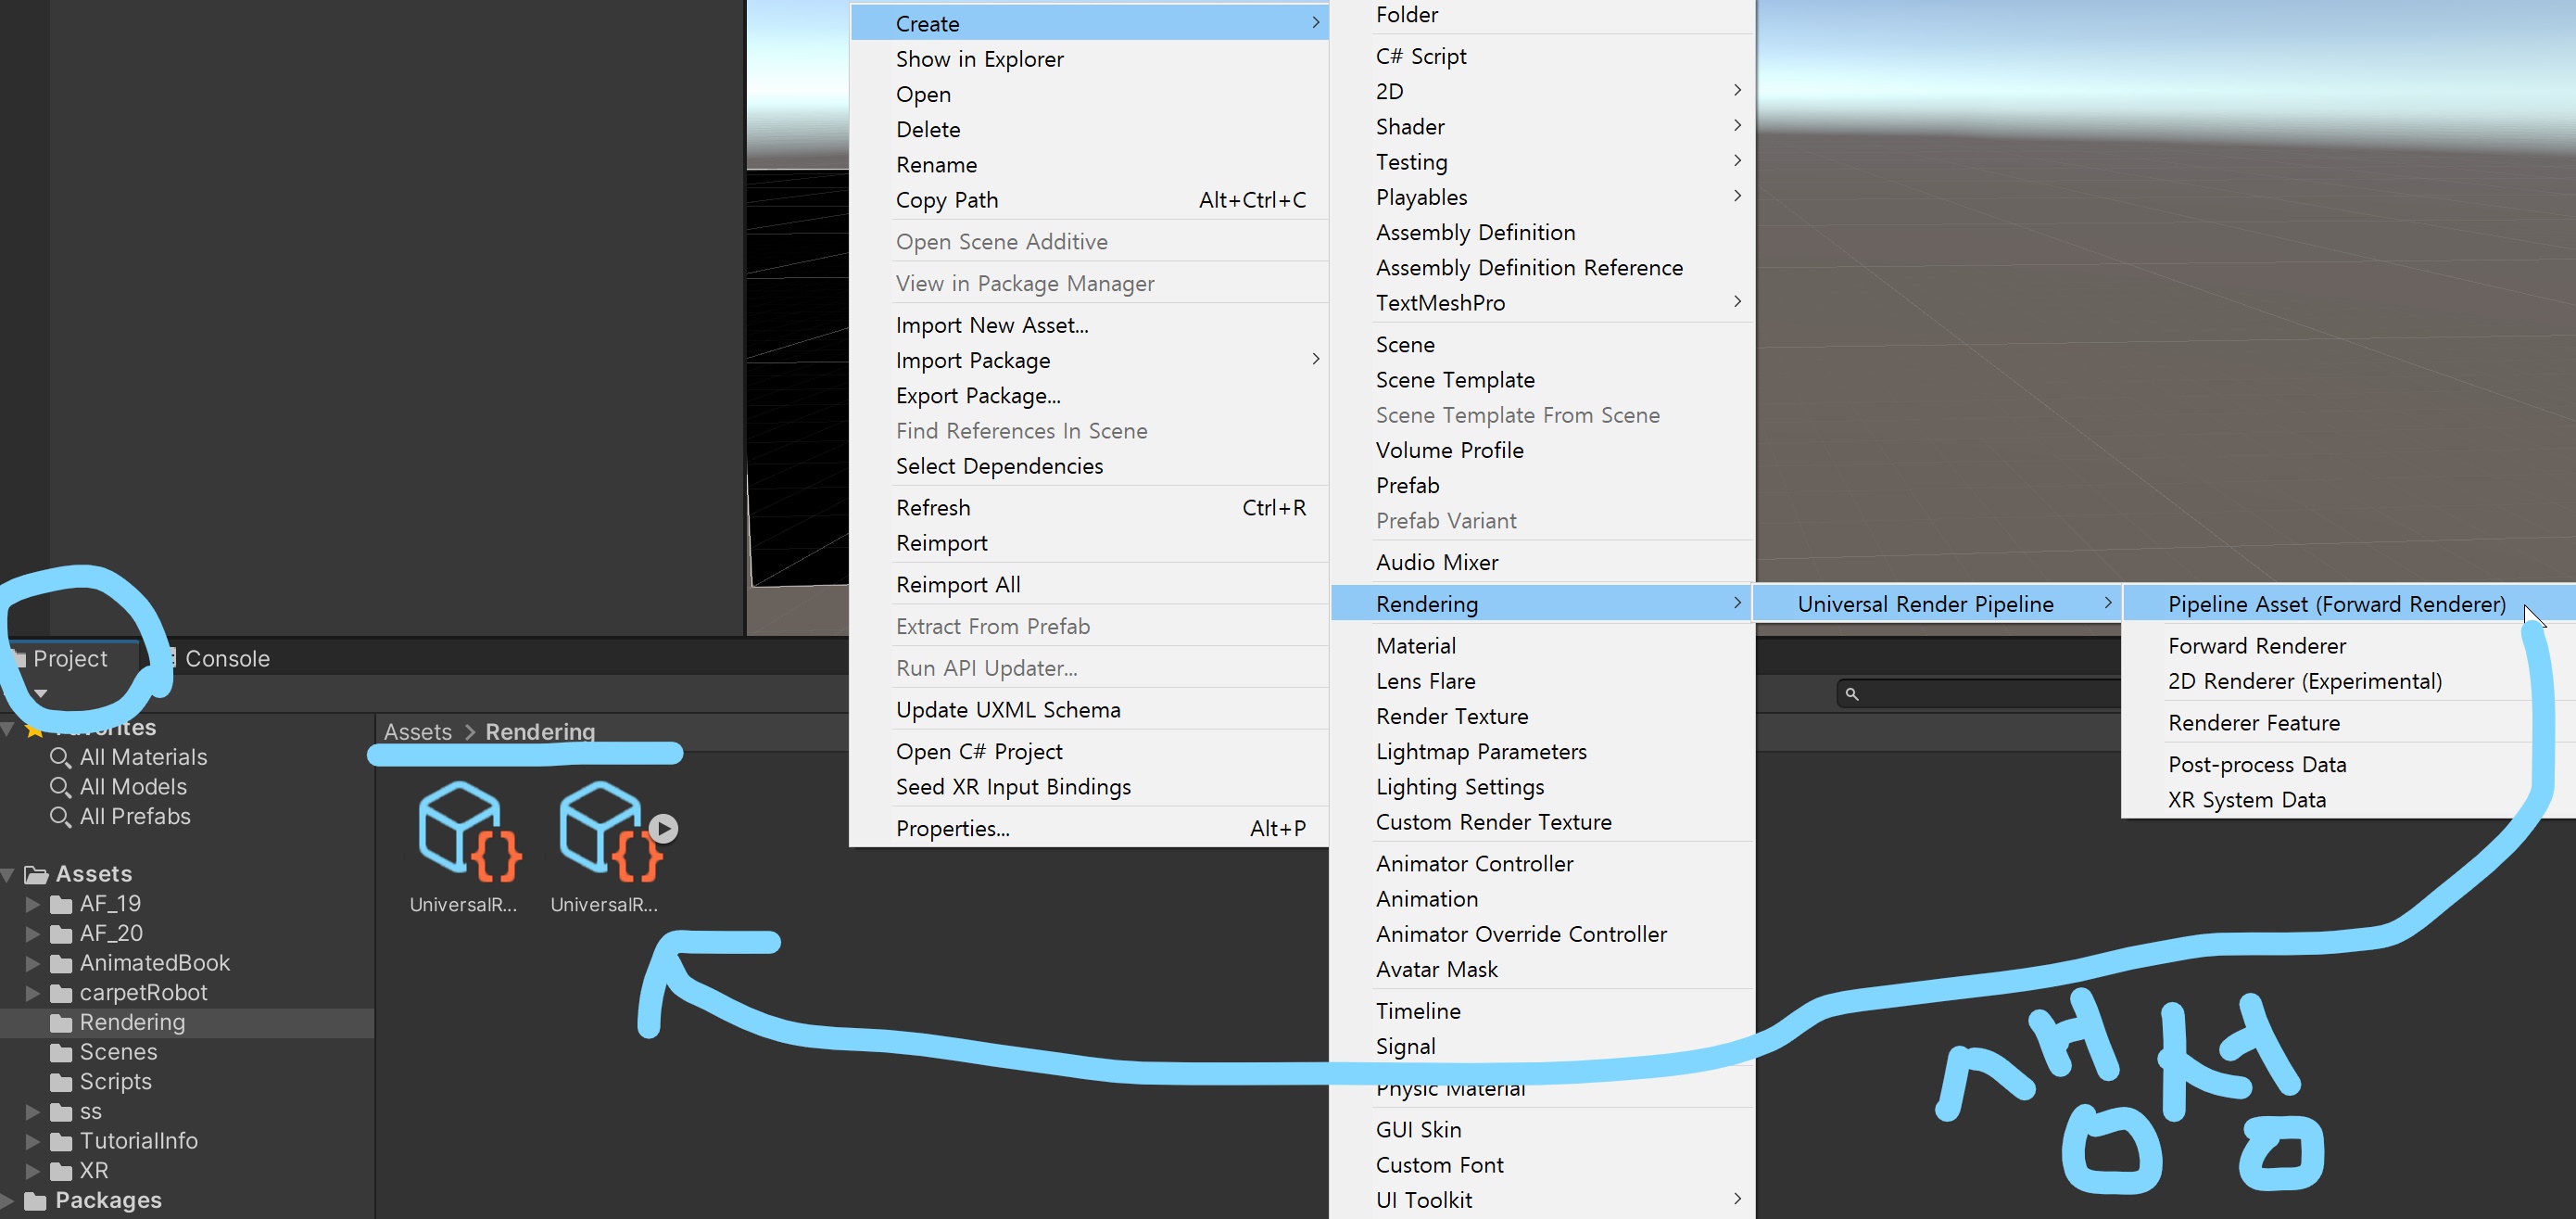Expand the AnimatedBook folder arrow
The height and width of the screenshot is (1219, 2576).
coord(32,963)
